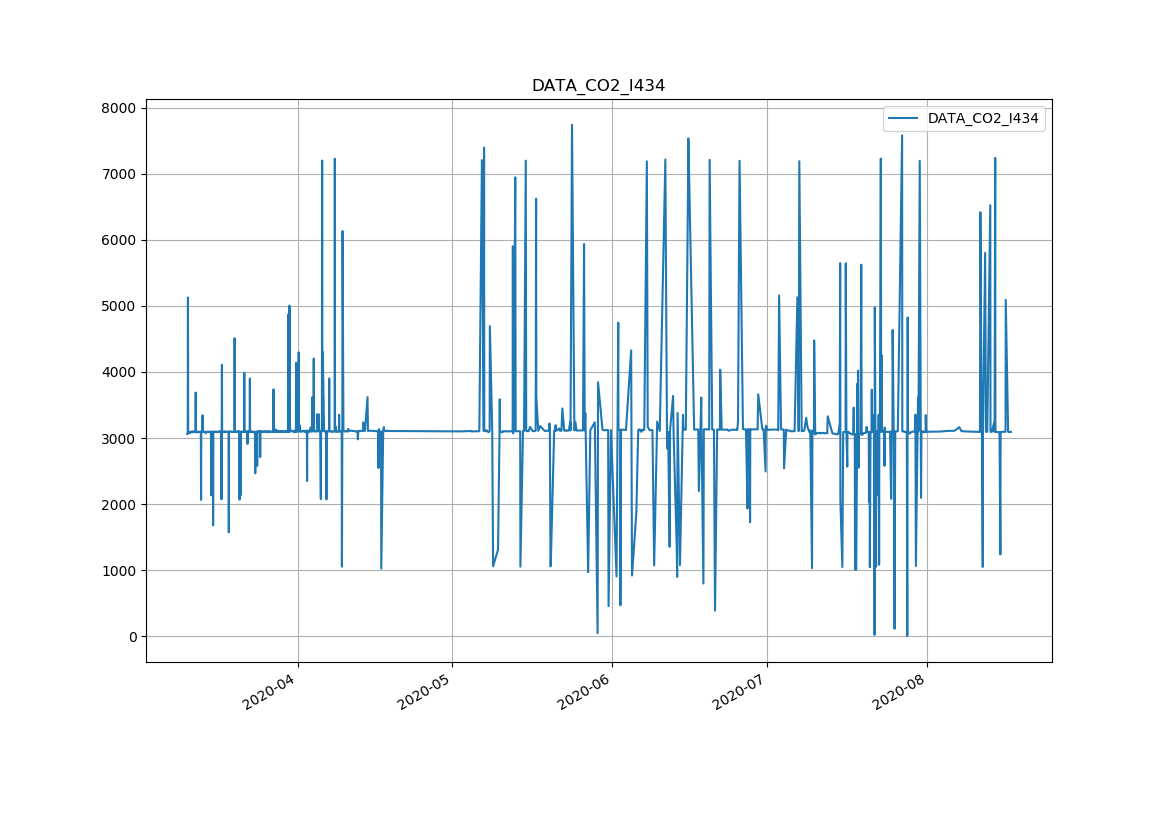Click the blue line sample in legend

904,119
